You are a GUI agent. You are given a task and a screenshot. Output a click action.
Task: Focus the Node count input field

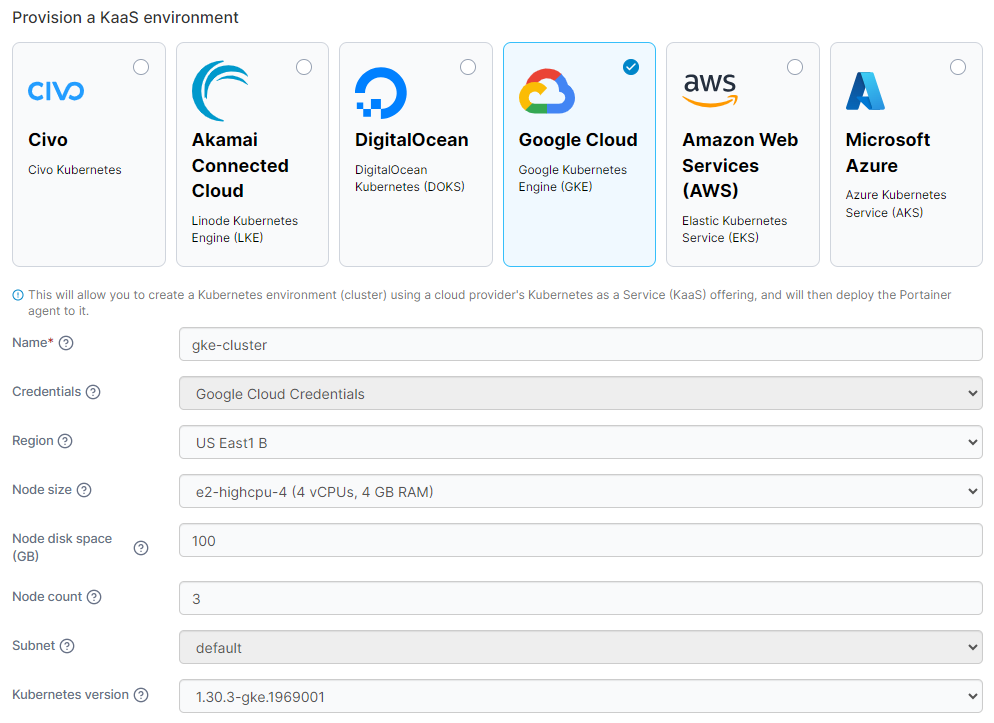[x=580, y=598]
